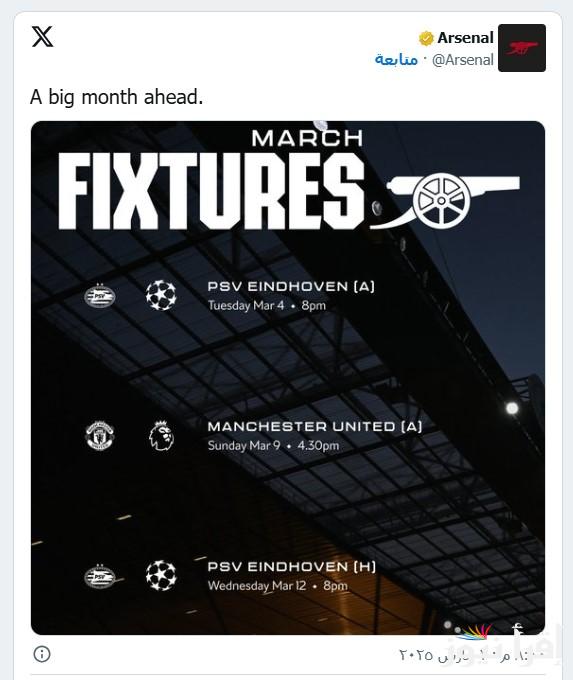The width and height of the screenshot is (573, 680).
Task: Click the bottom Champions League starball
Action: pos(161,576)
